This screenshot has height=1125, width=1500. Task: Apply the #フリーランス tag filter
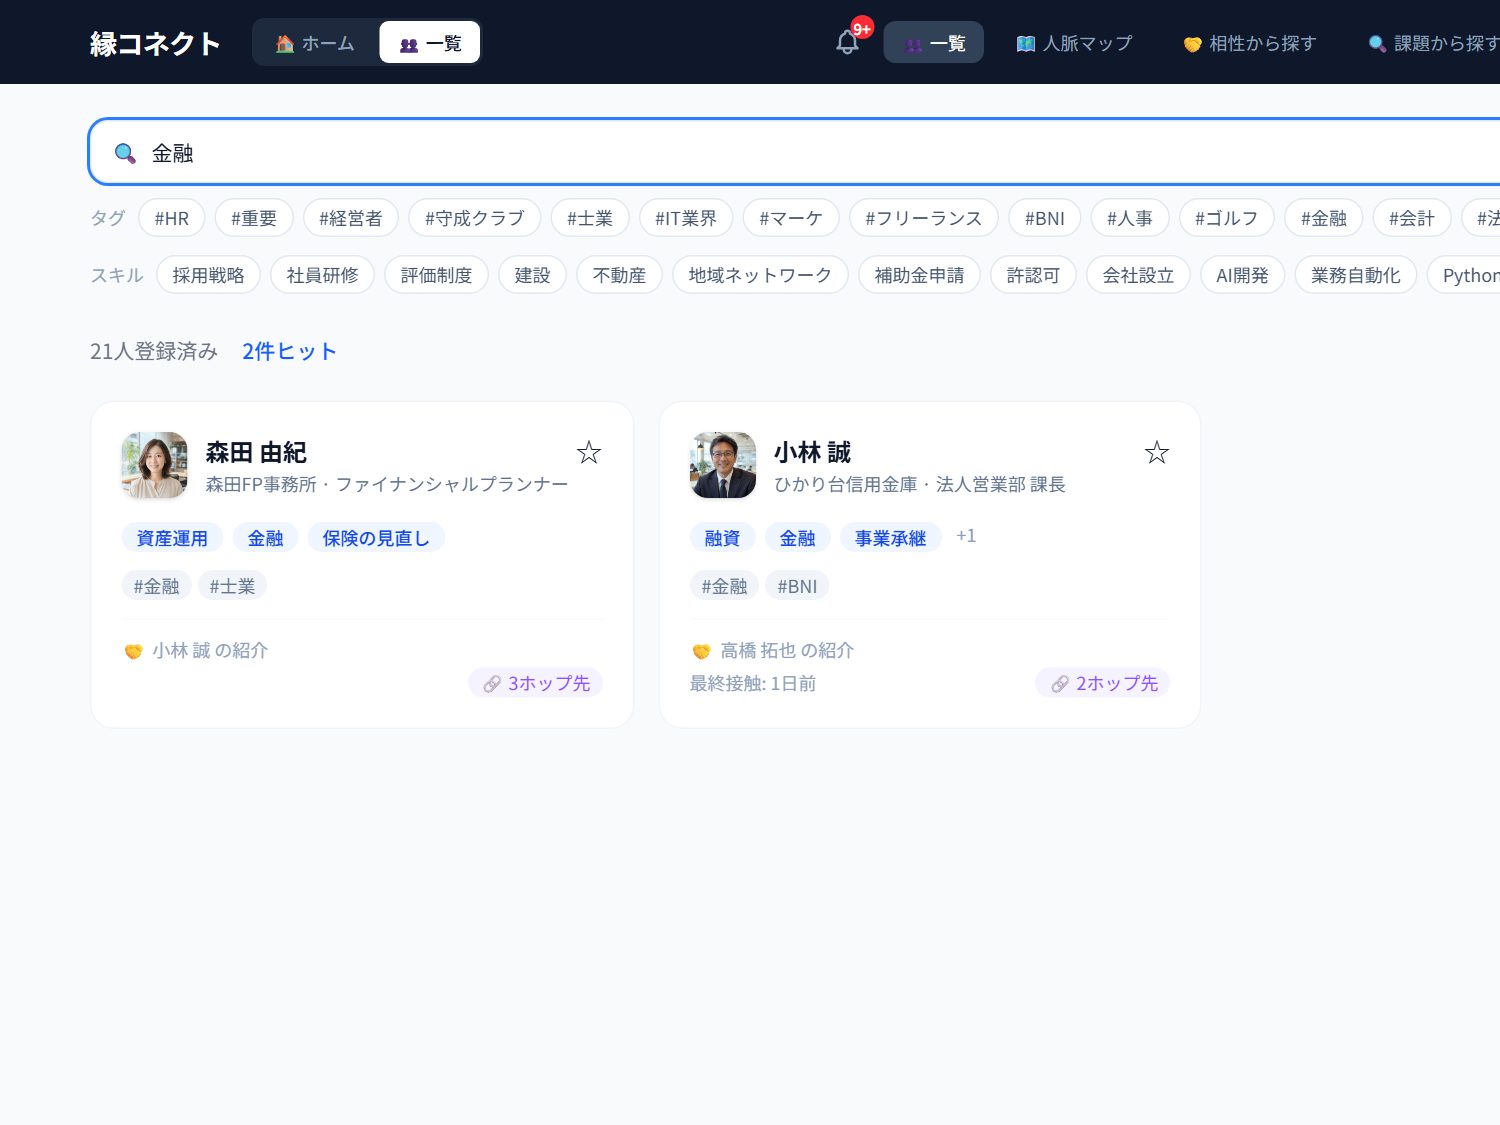coord(924,218)
